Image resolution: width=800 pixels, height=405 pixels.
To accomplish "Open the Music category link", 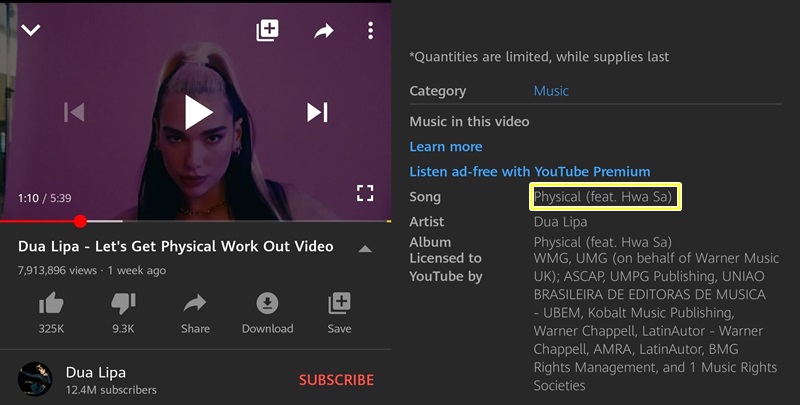I will click(x=551, y=91).
